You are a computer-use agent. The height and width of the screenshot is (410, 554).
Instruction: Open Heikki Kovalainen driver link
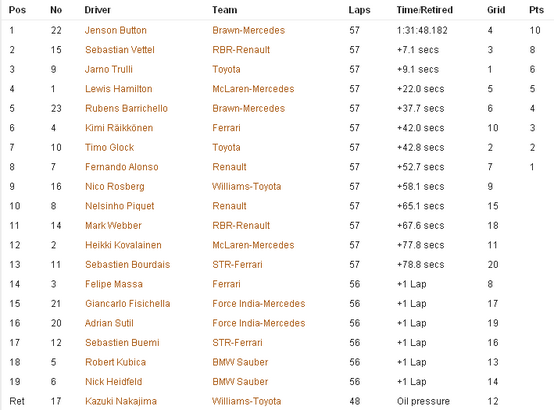123,245
